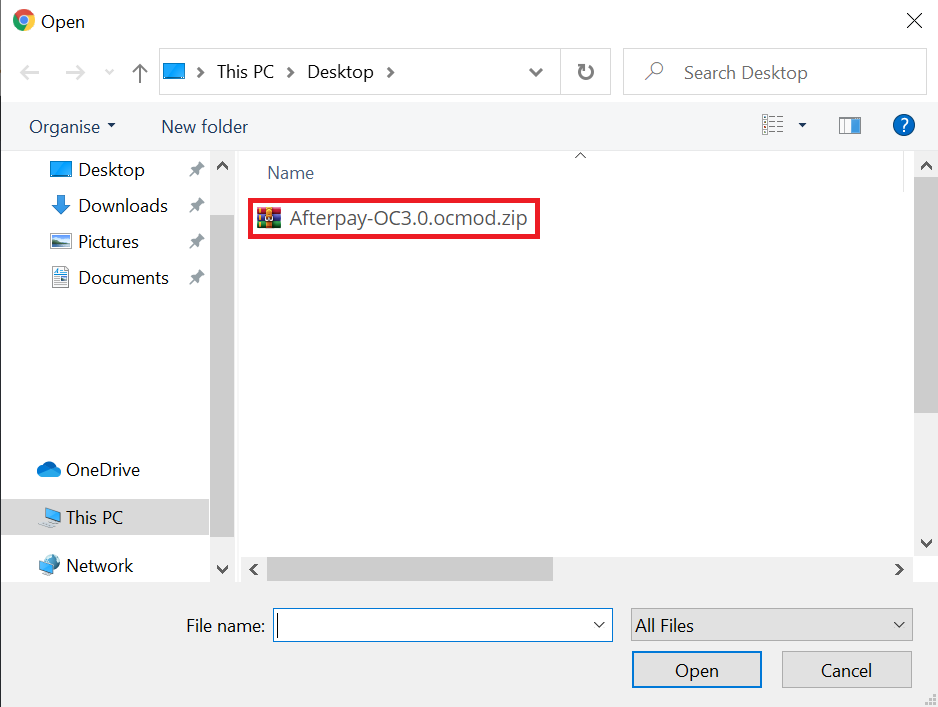Screen dimensions: 938x707
Task: Expand the File name dropdown arrow
Action: 599,625
